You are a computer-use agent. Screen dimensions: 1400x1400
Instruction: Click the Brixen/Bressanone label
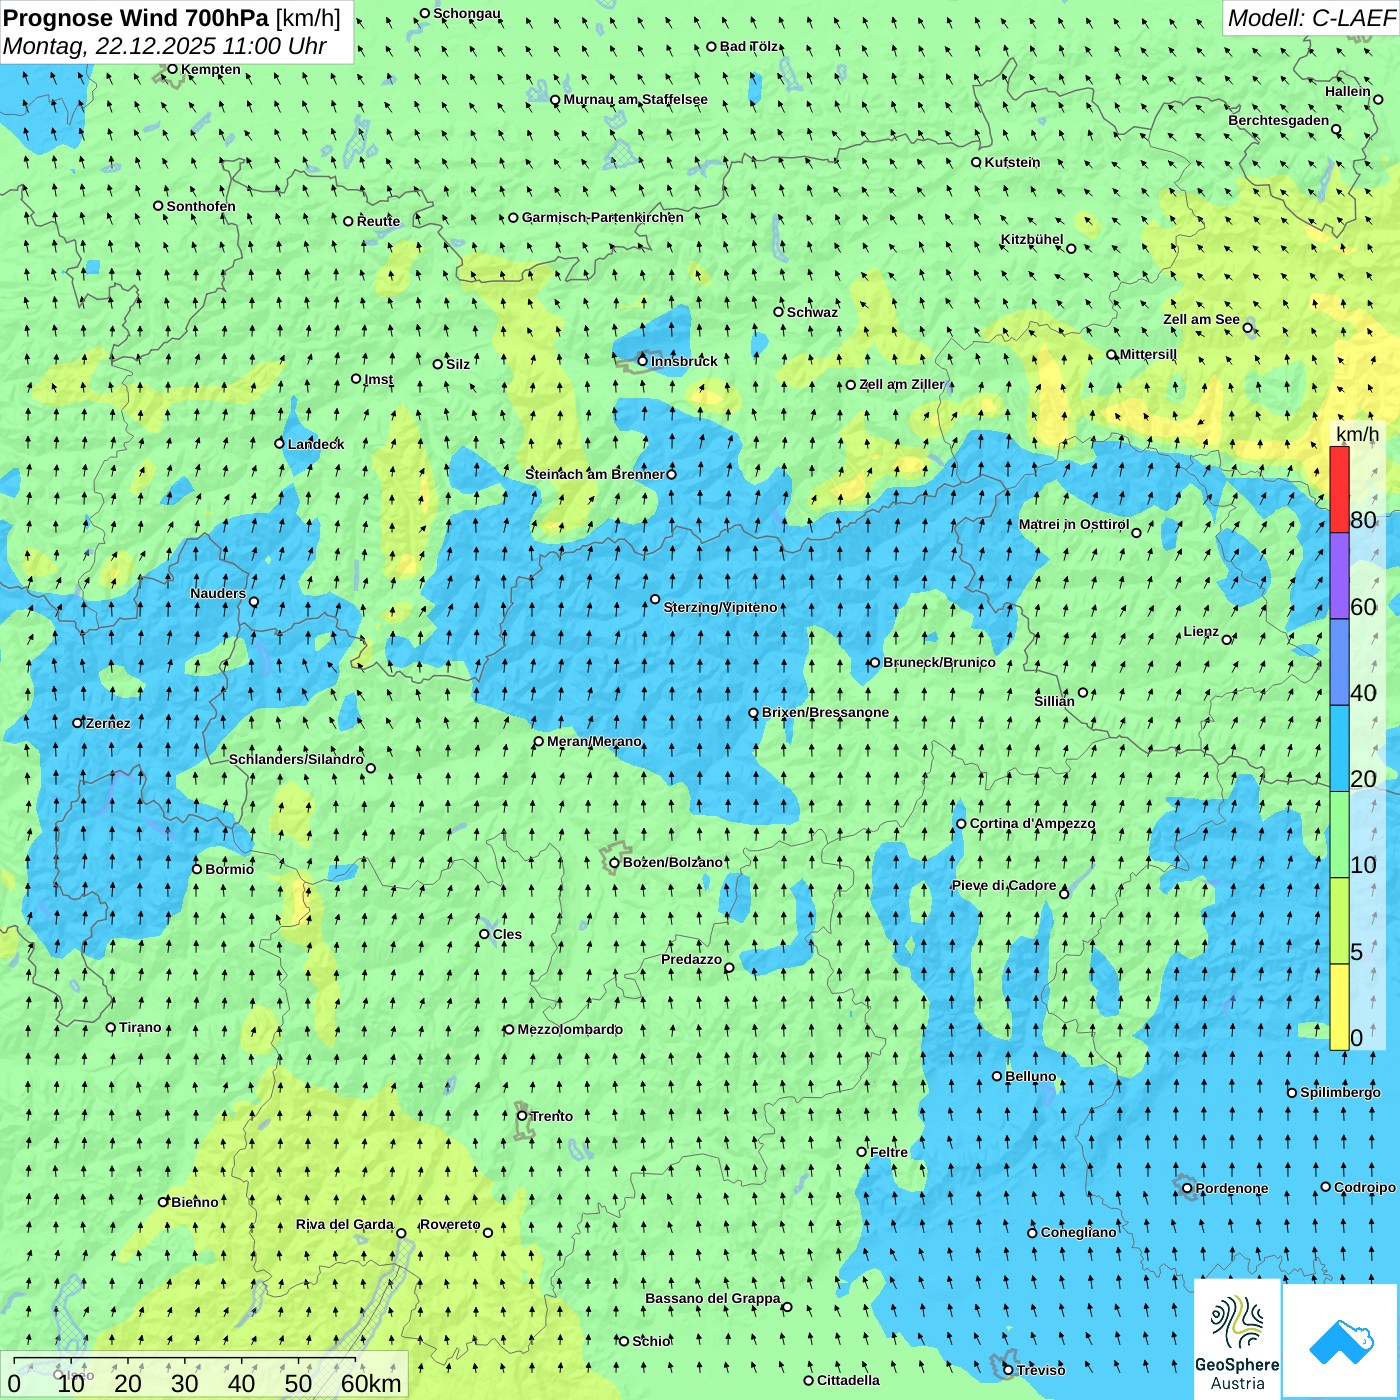point(825,712)
